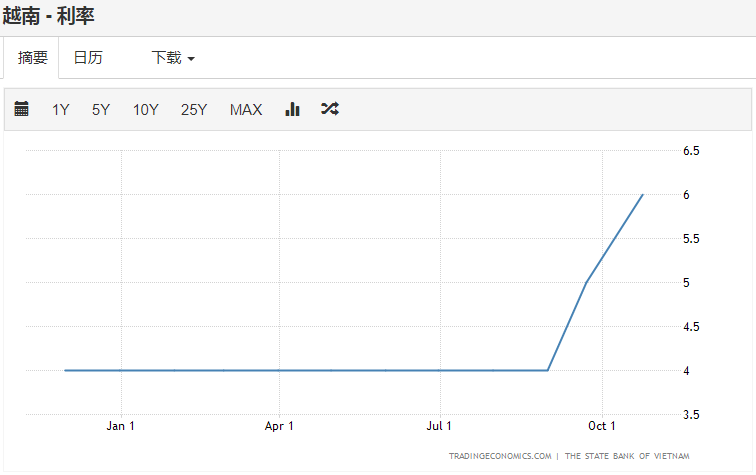Select the 10Y time range
This screenshot has width=756, height=475.
(146, 109)
